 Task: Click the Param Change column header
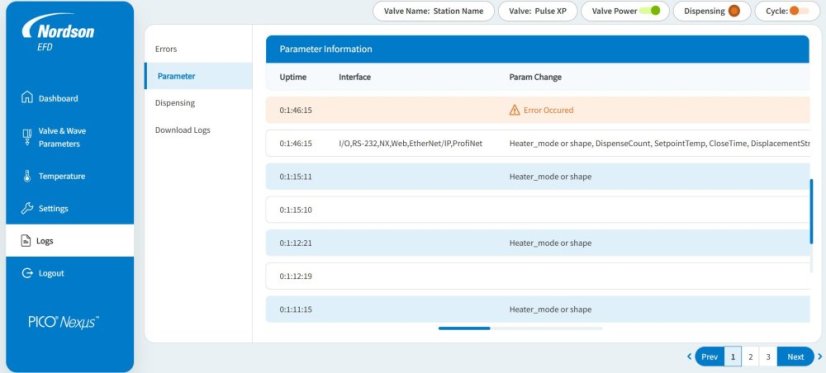click(x=535, y=77)
